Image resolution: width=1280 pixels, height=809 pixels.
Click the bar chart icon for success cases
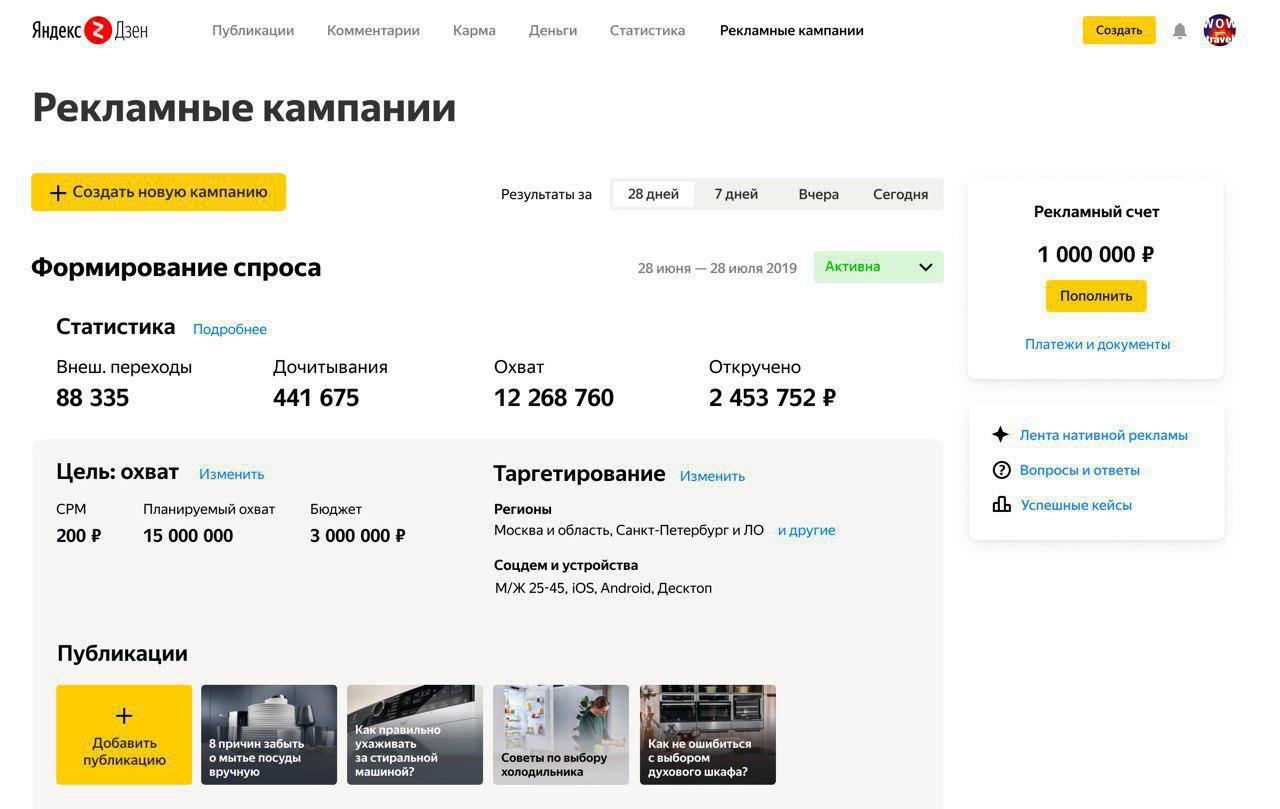pyautogui.click(x=1001, y=505)
